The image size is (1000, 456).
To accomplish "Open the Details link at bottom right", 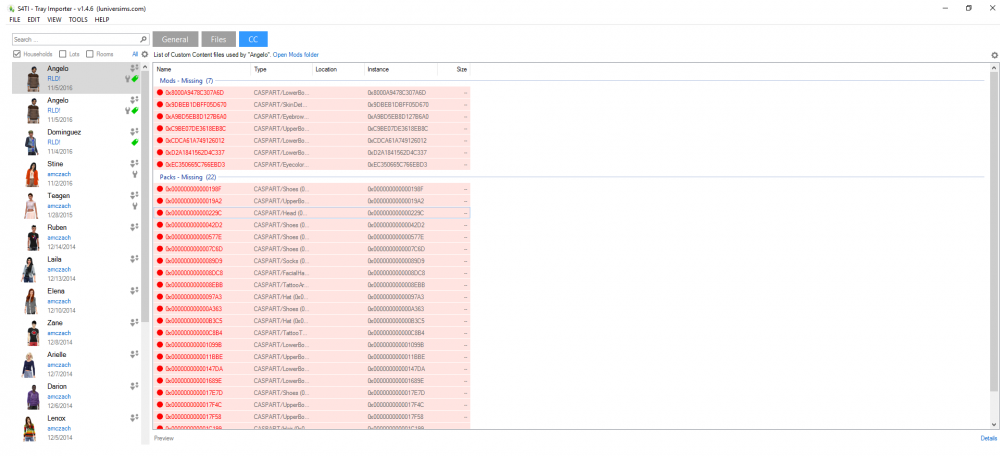I will pos(989,438).
